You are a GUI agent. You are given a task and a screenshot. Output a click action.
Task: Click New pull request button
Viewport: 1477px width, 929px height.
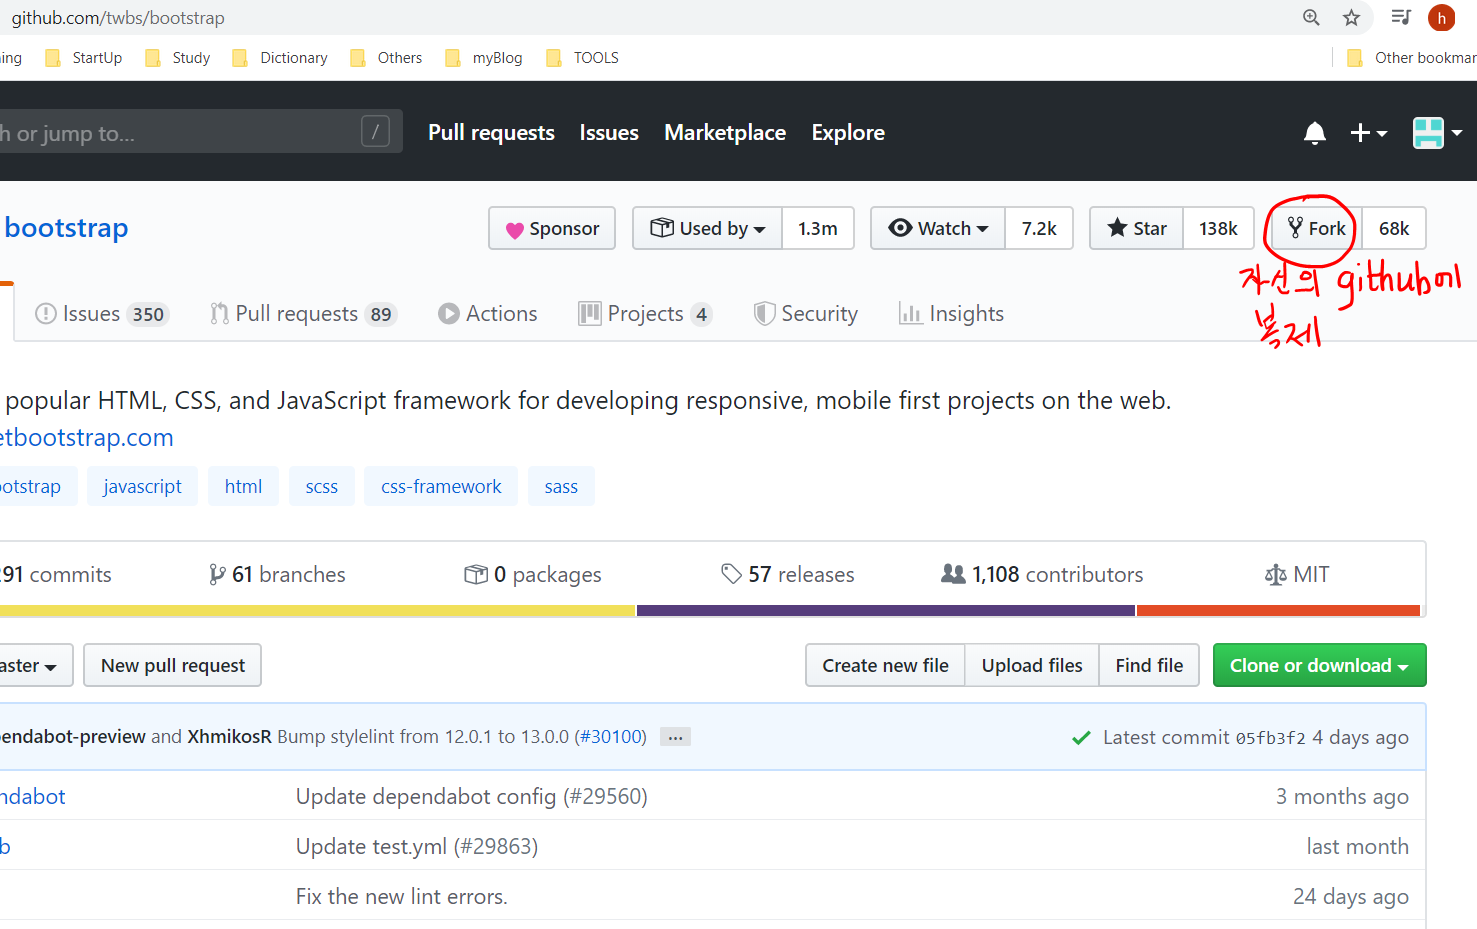pos(173,665)
